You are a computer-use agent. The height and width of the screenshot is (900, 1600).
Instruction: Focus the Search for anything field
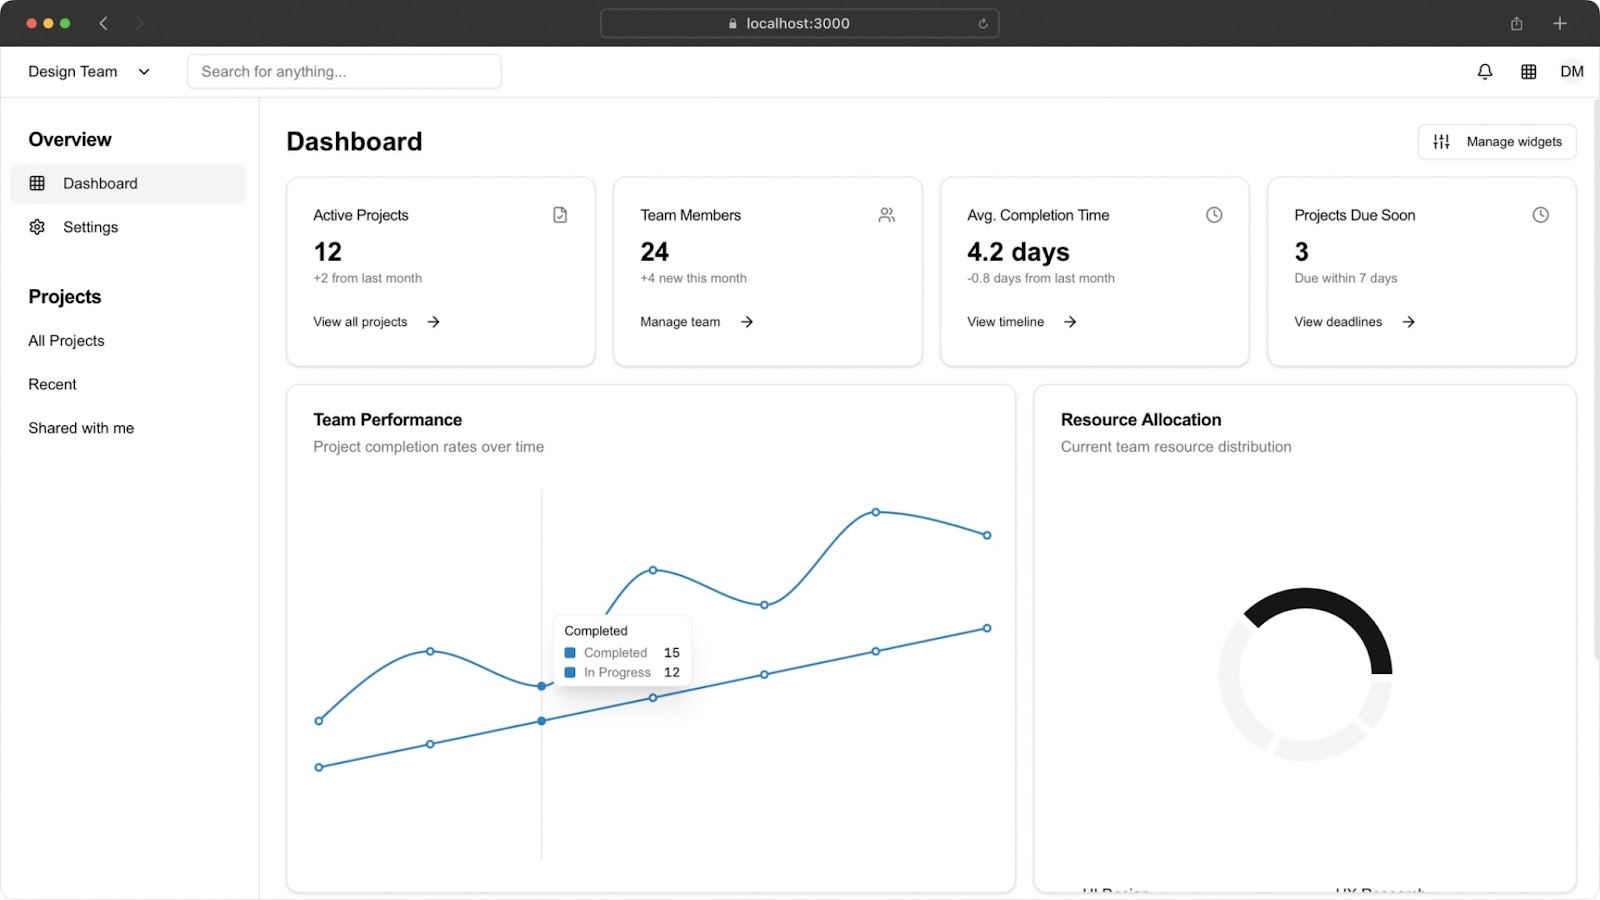click(x=344, y=72)
